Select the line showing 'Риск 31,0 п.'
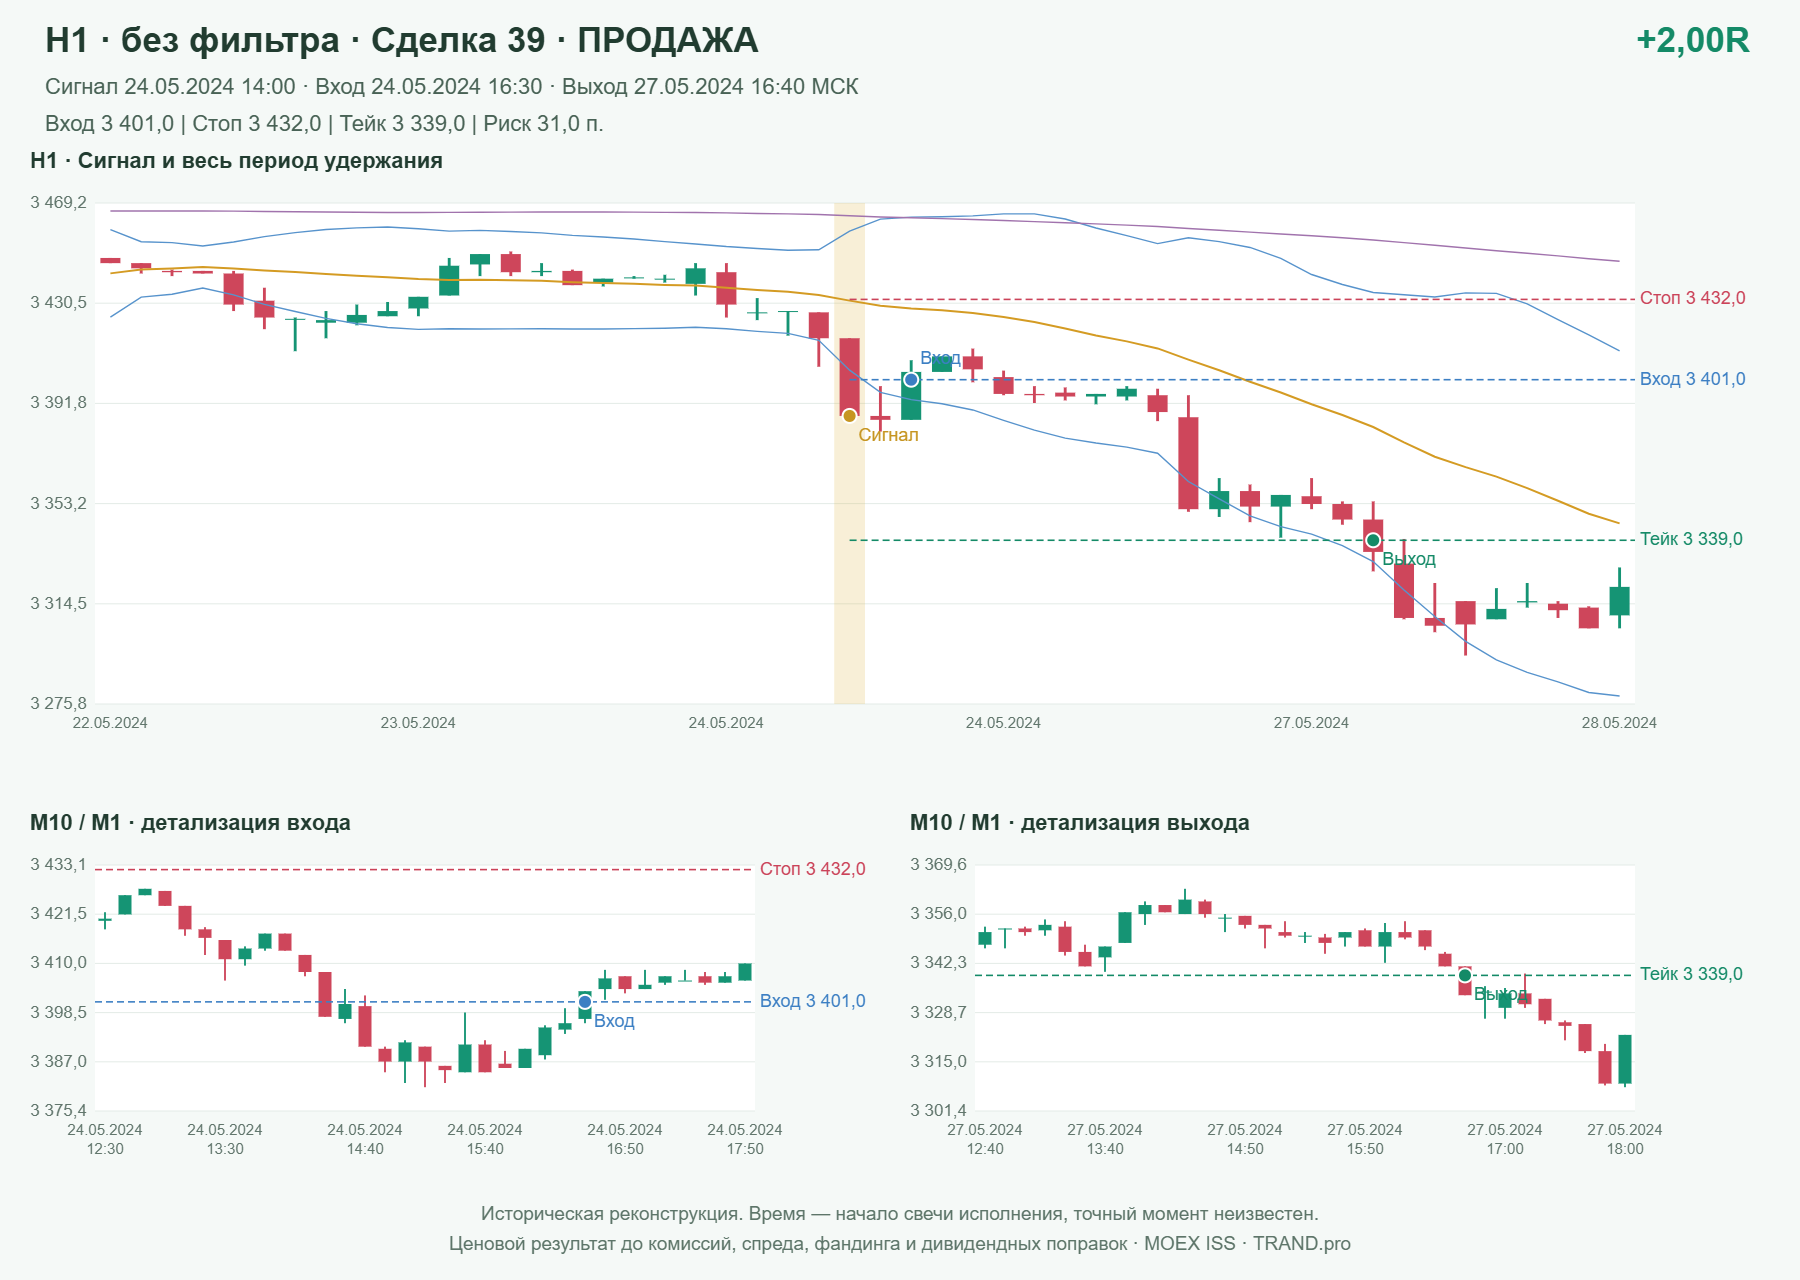This screenshot has width=1800, height=1280. coord(324,124)
